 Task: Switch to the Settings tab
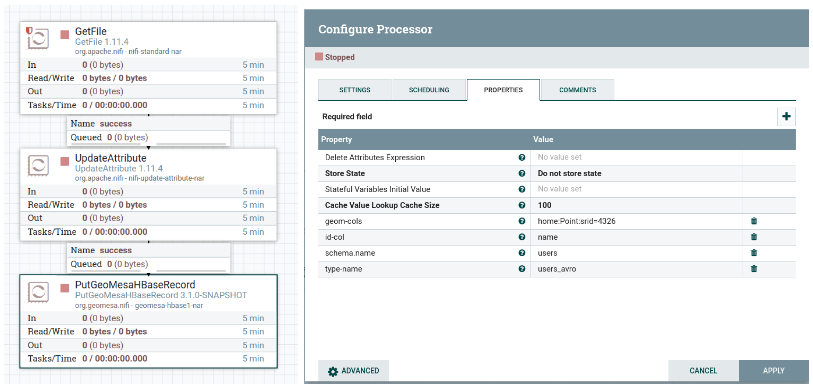355,90
